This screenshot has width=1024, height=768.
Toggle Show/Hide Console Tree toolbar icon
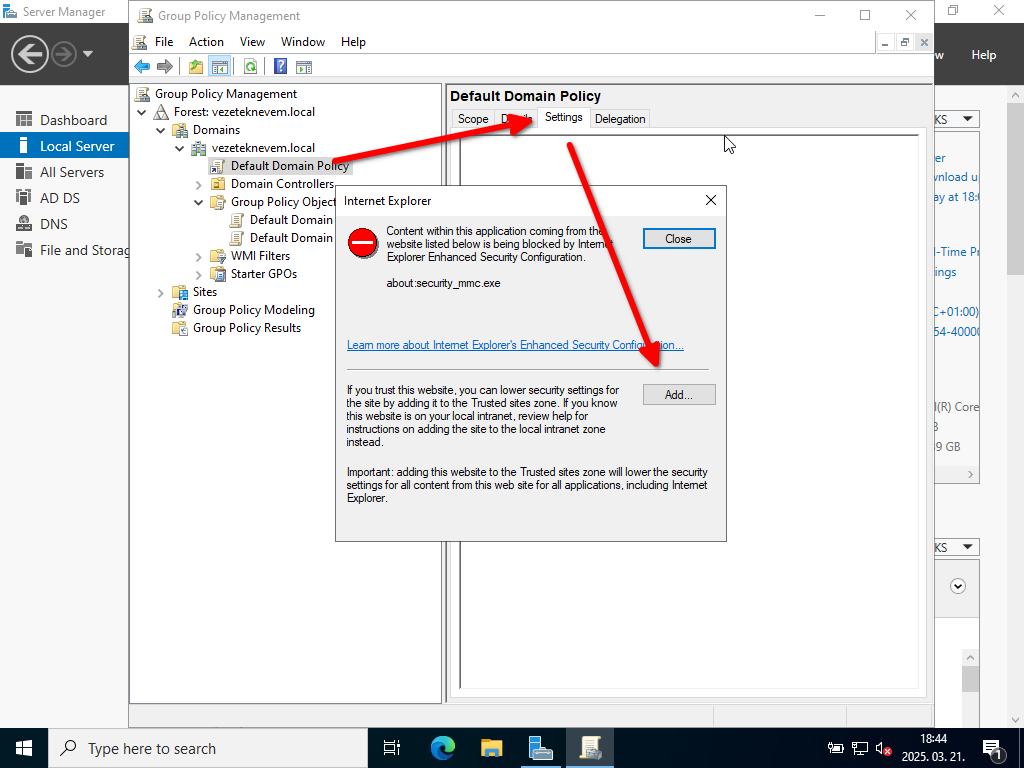[219, 67]
